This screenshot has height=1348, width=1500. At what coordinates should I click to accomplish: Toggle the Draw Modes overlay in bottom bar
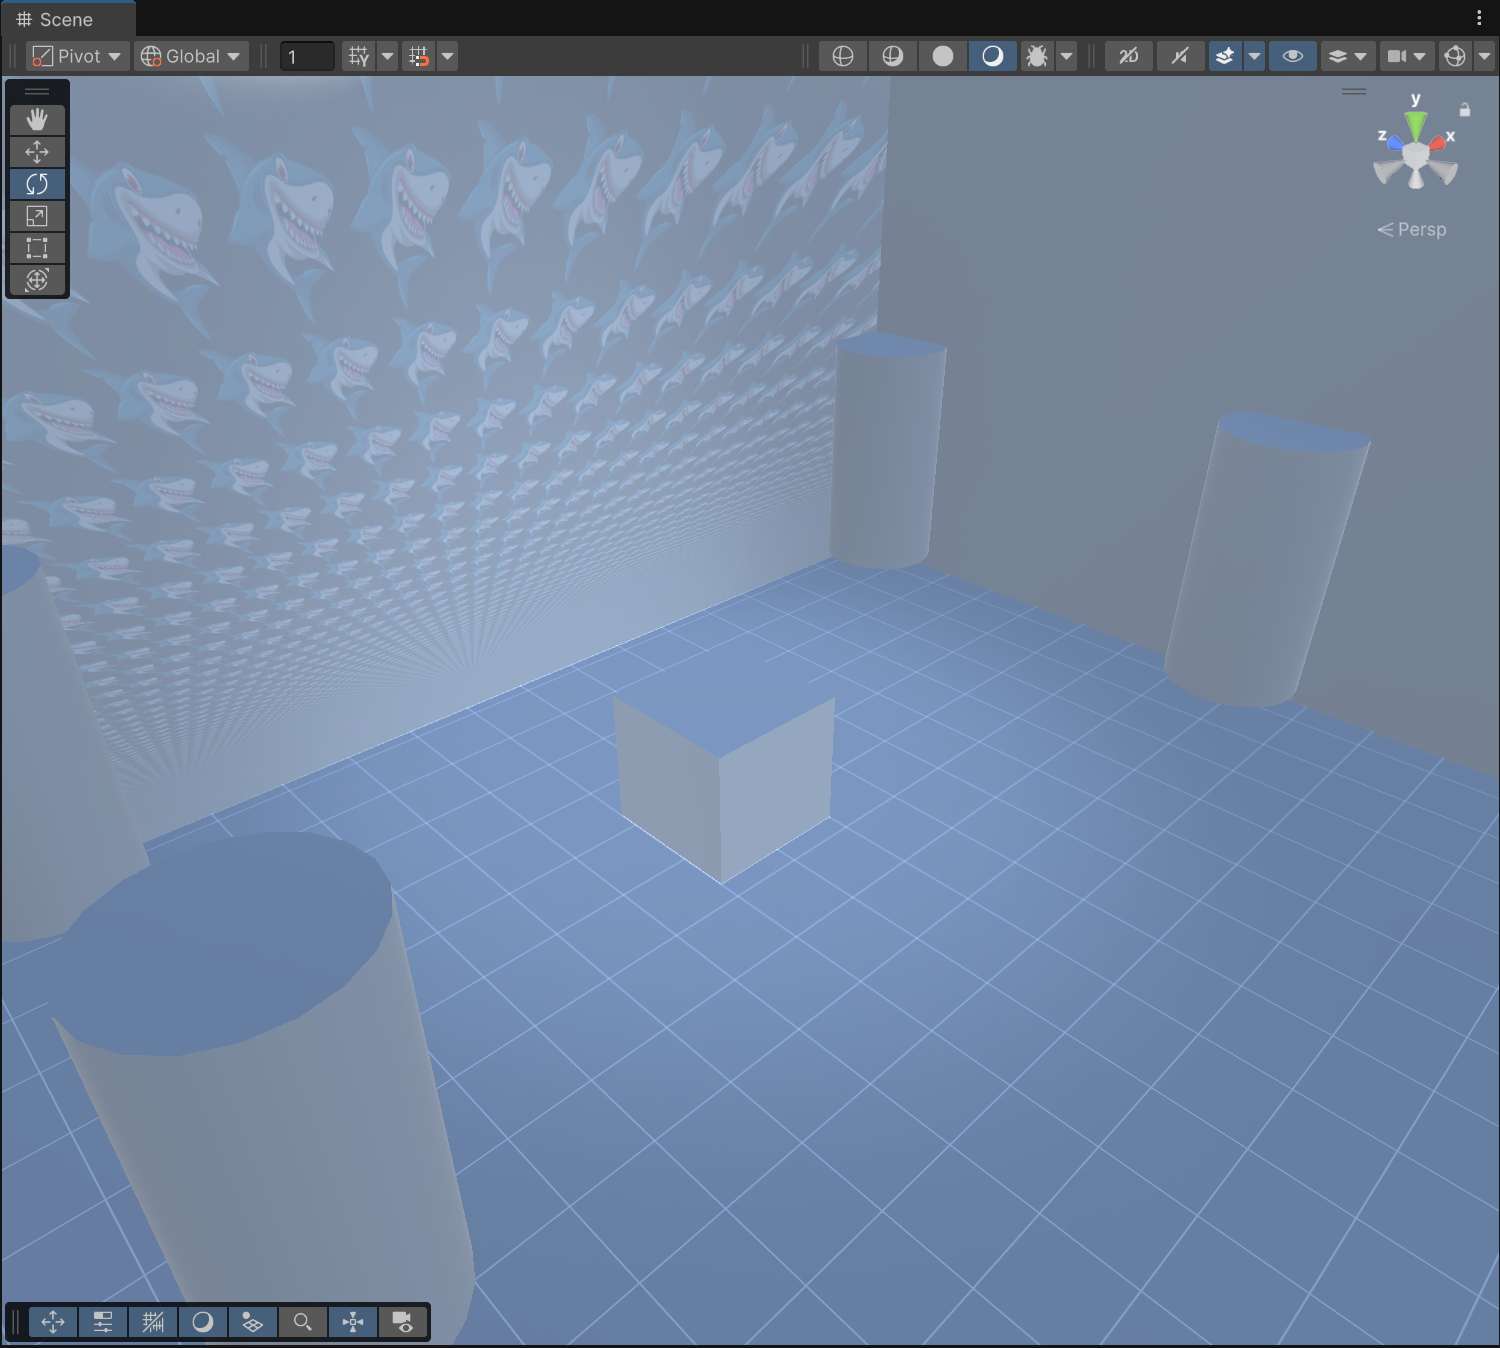pos(203,1322)
